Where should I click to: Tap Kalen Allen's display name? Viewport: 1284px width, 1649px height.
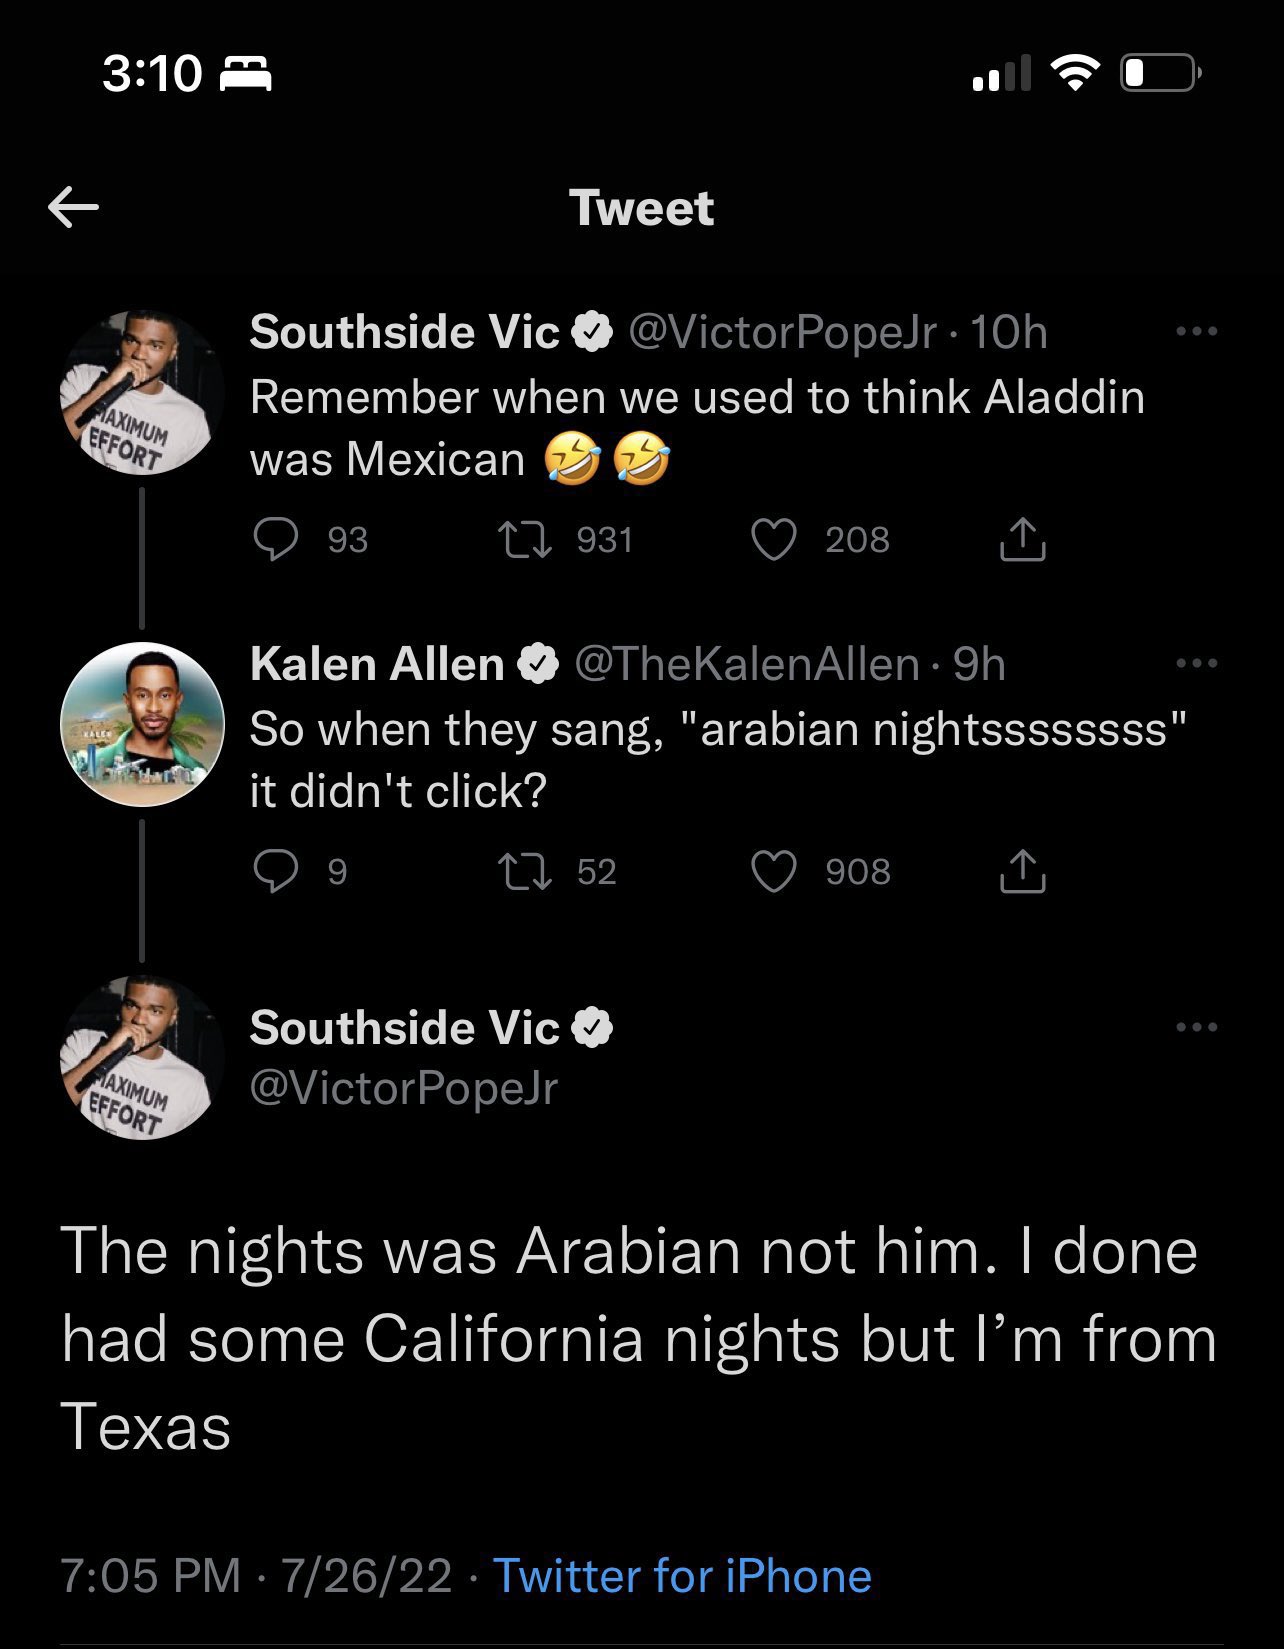click(377, 664)
